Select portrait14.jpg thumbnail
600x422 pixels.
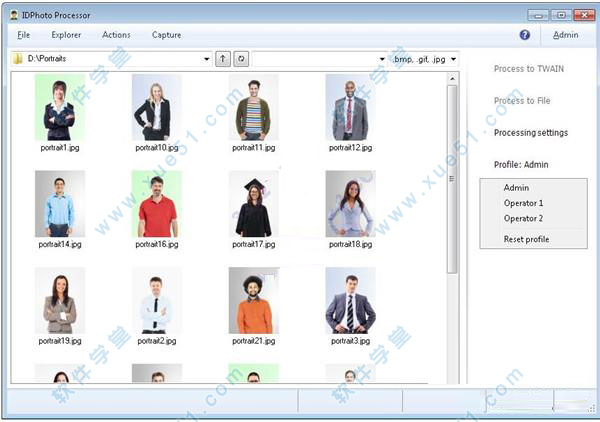(60, 204)
